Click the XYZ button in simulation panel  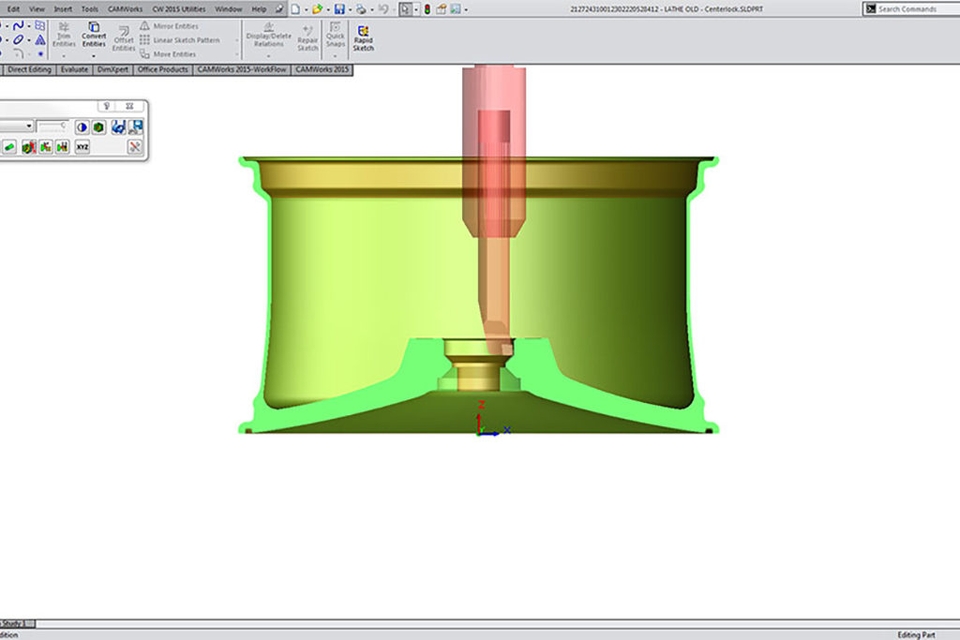[82, 147]
